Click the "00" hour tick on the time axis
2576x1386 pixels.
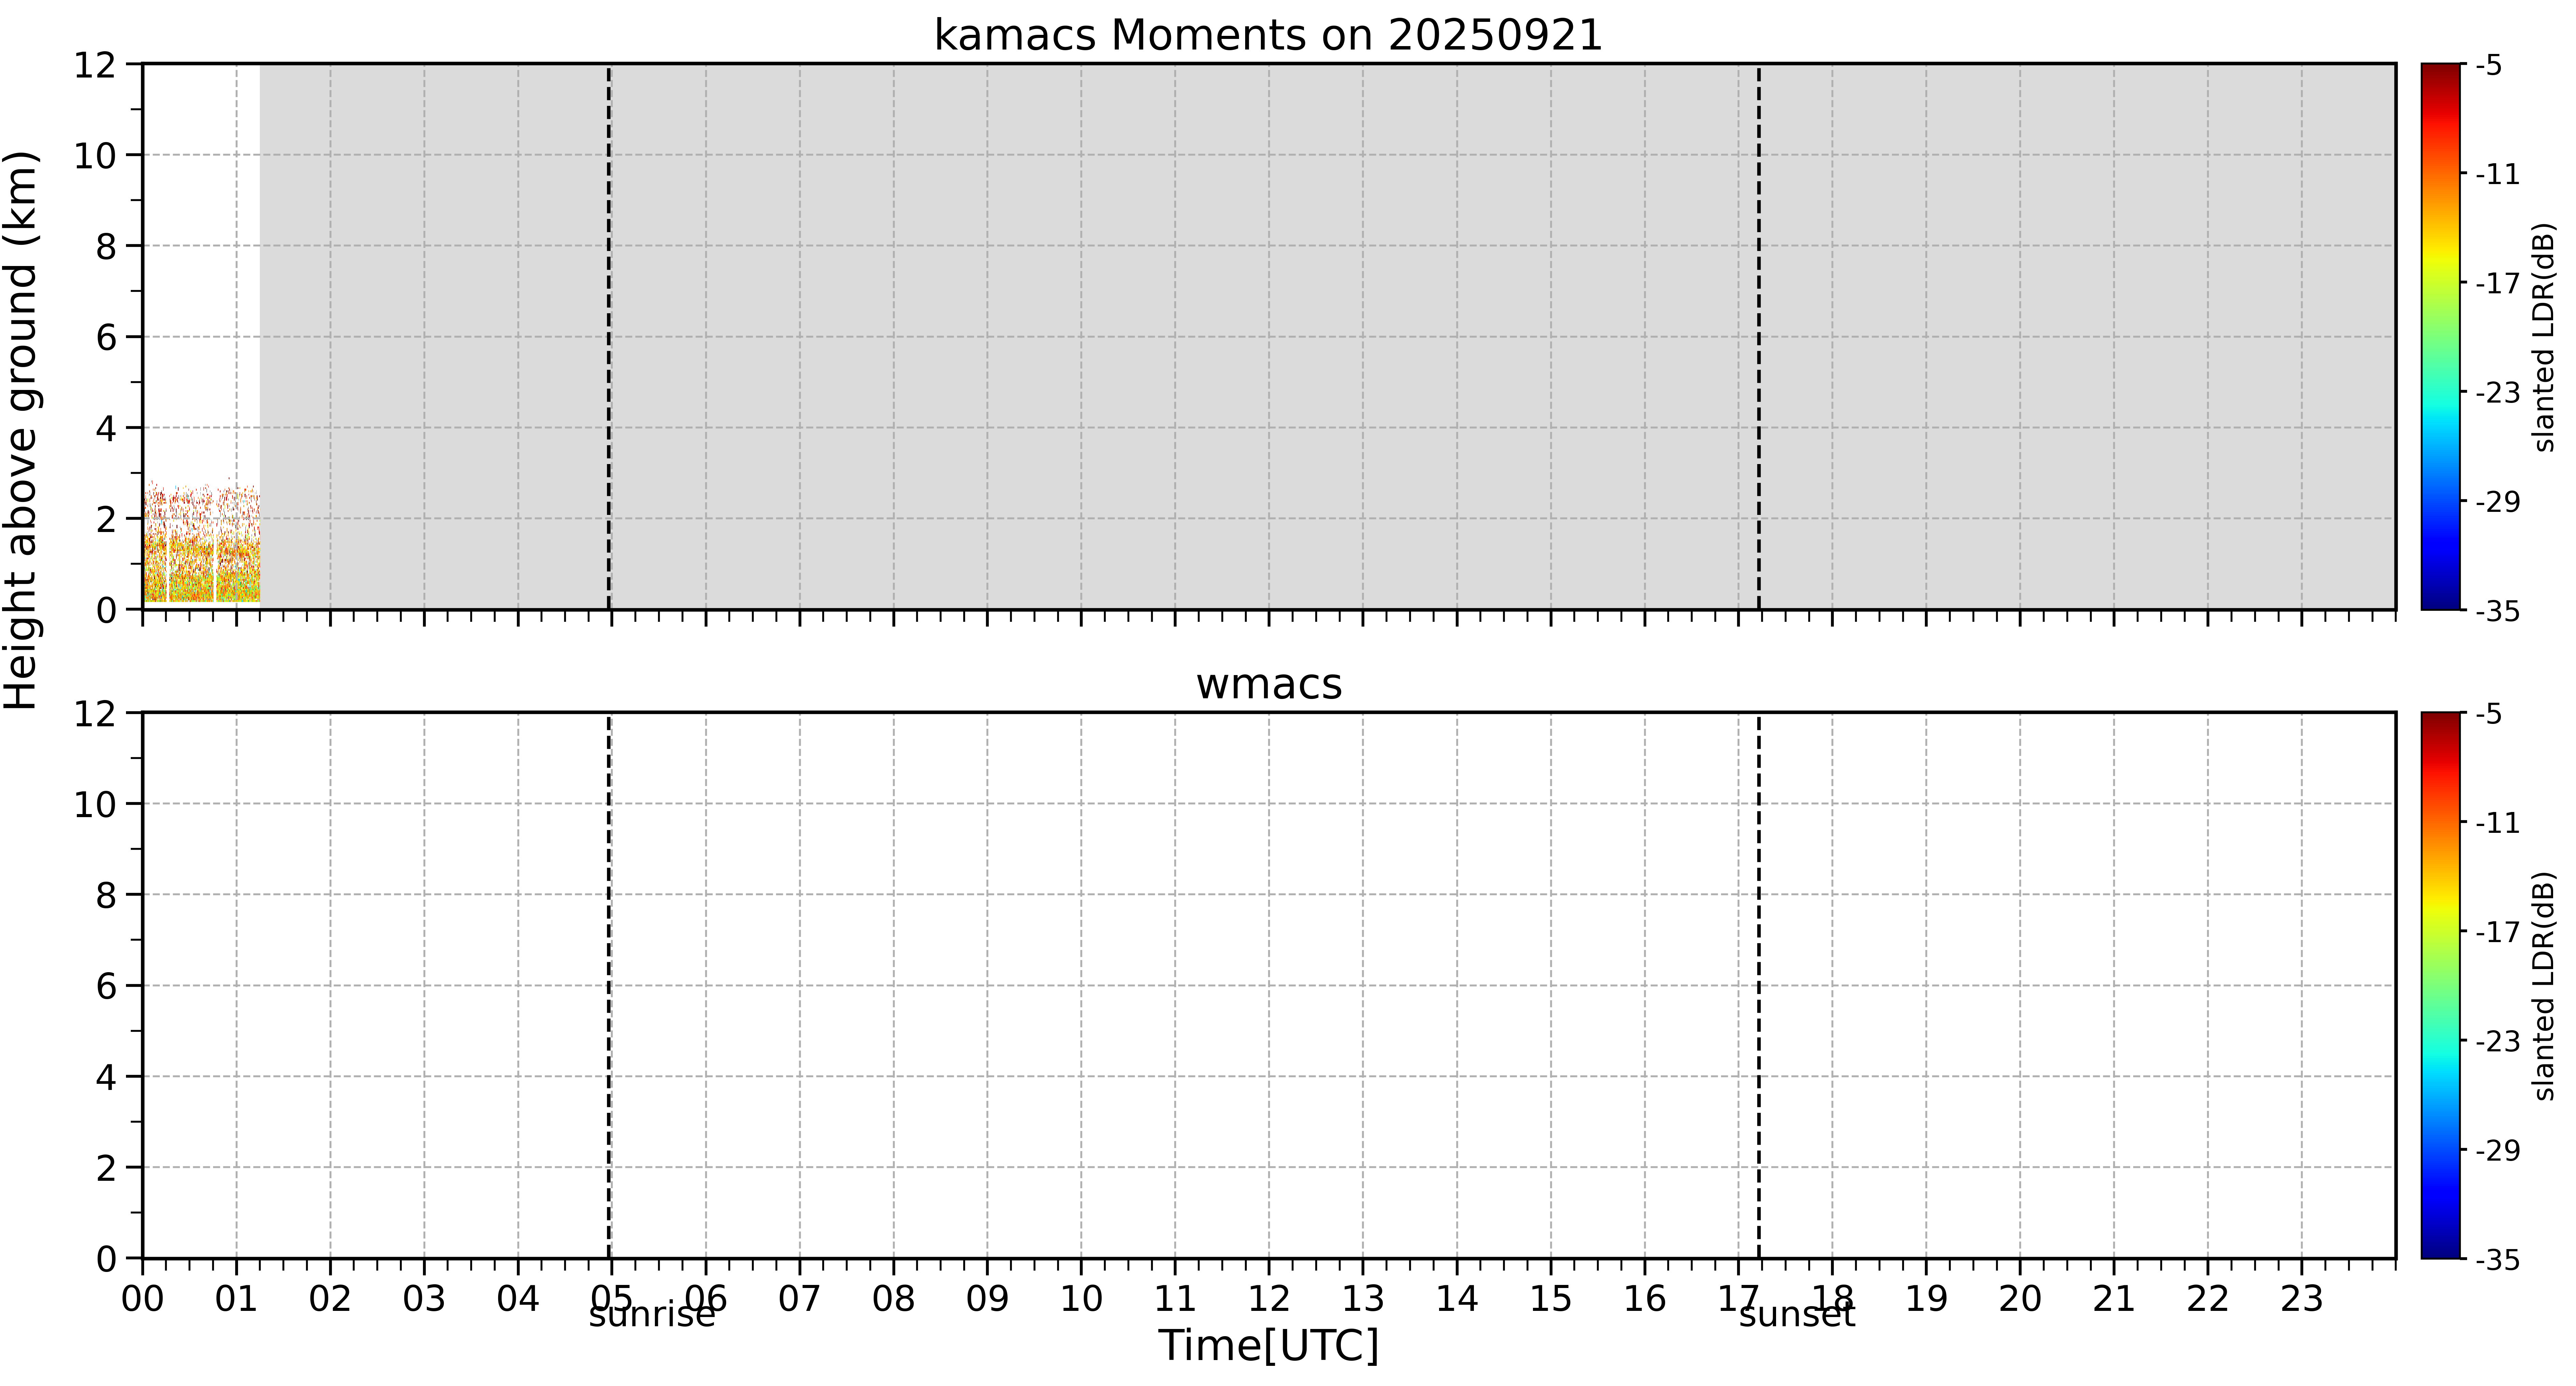click(143, 1299)
